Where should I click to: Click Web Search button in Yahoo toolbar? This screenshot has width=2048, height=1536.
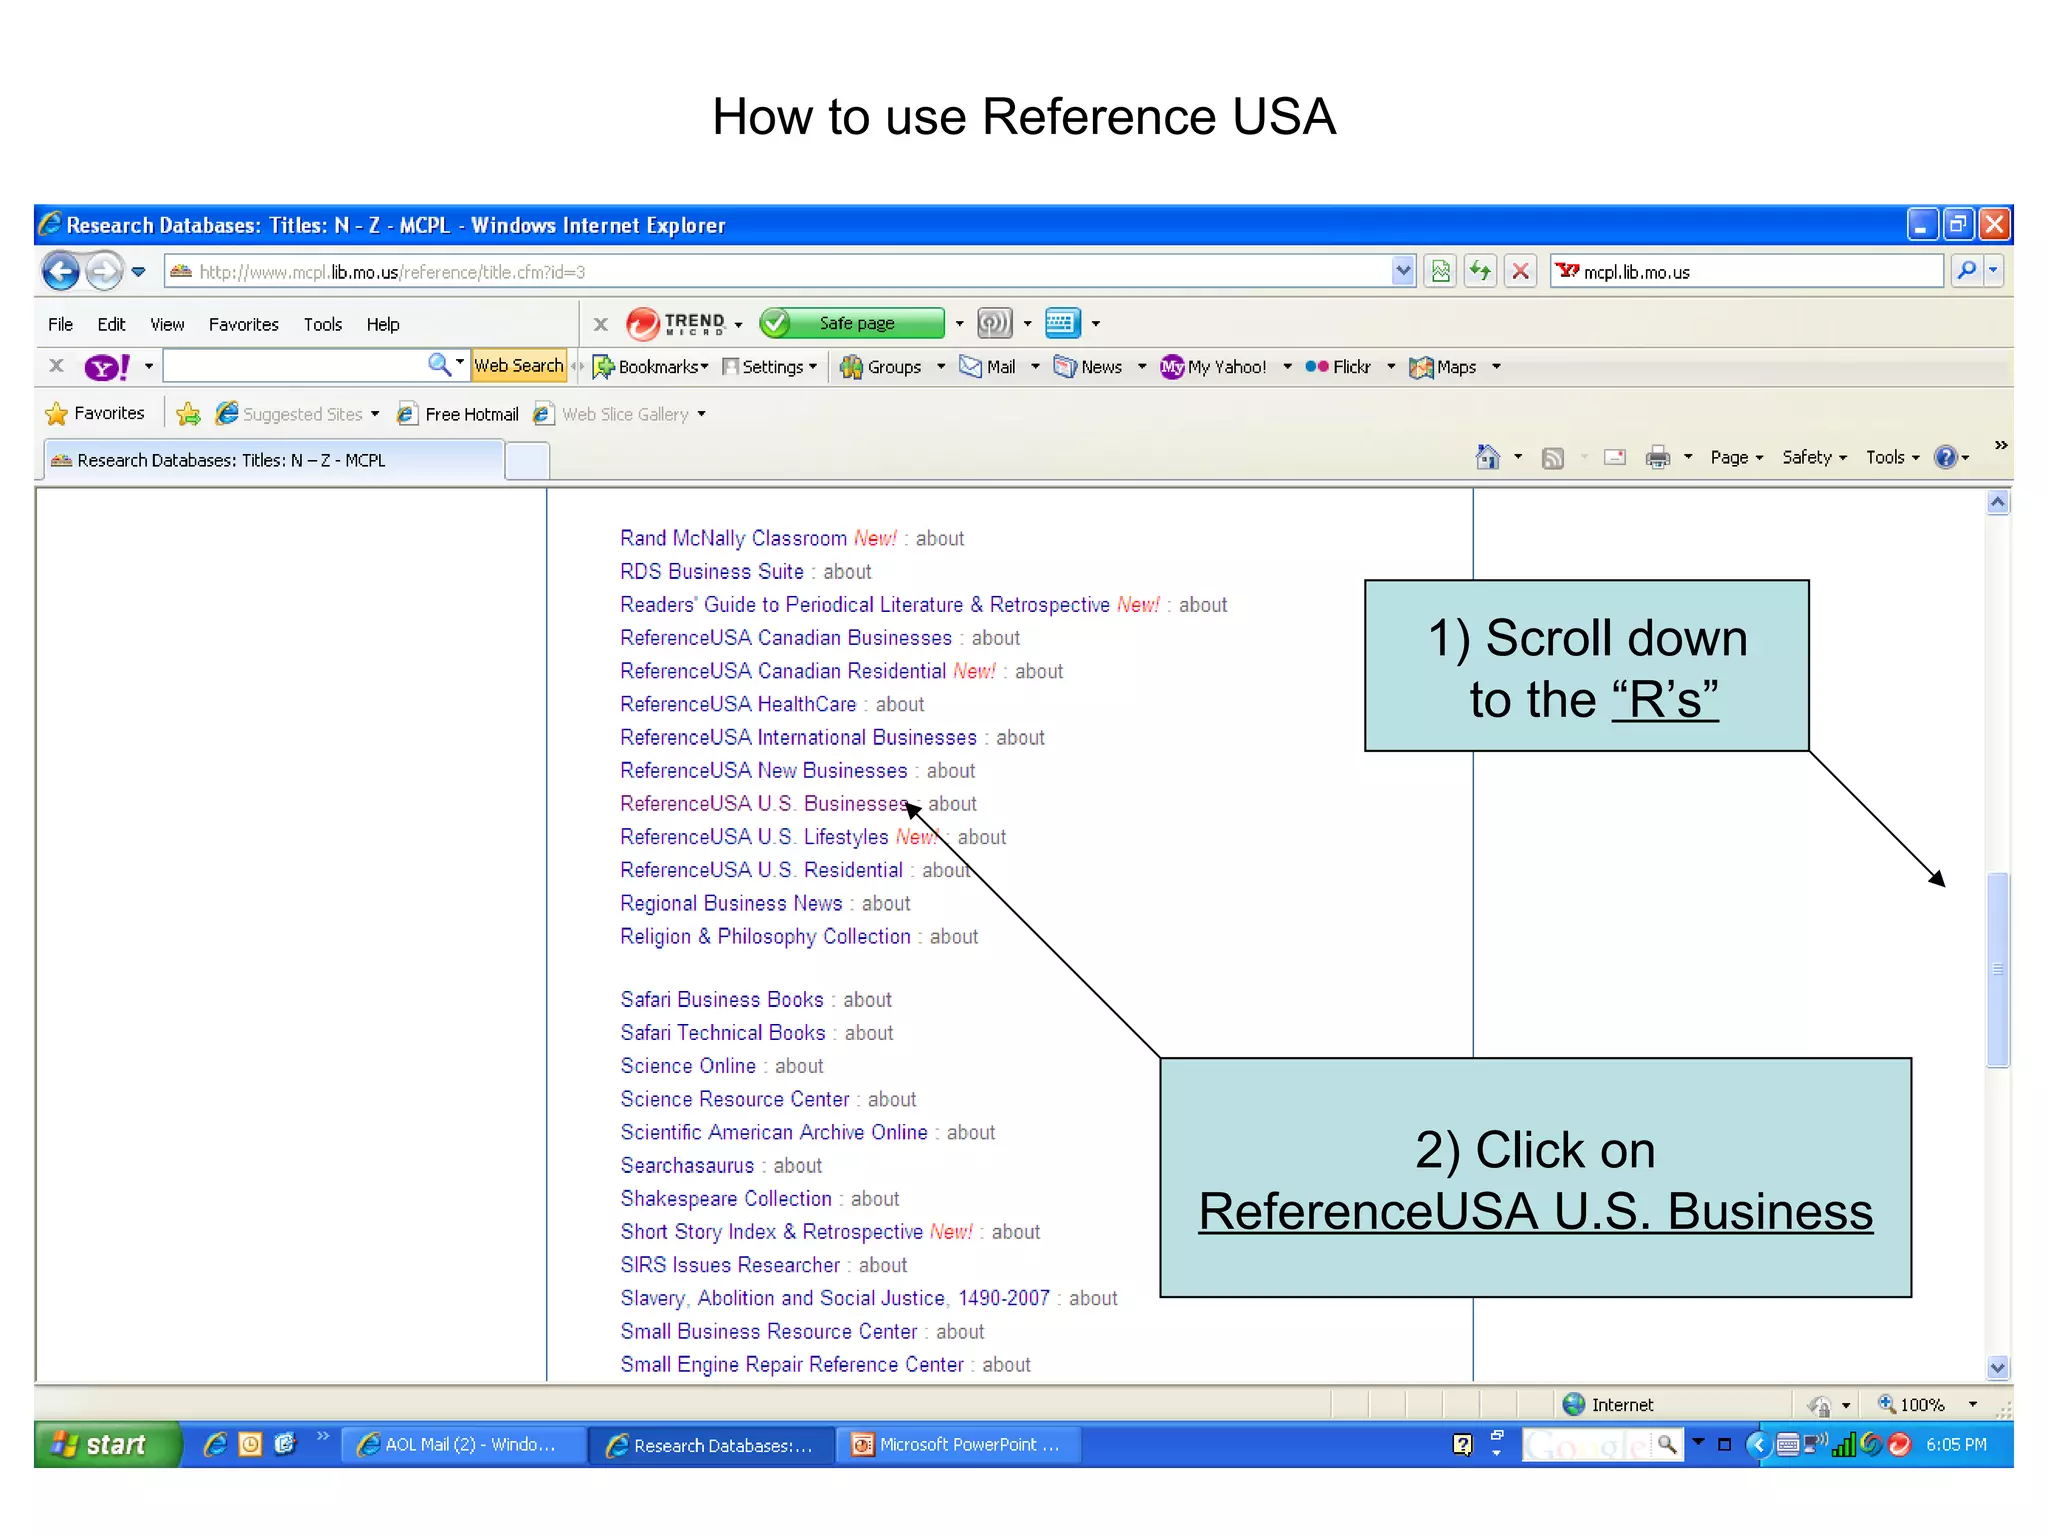coord(518,366)
